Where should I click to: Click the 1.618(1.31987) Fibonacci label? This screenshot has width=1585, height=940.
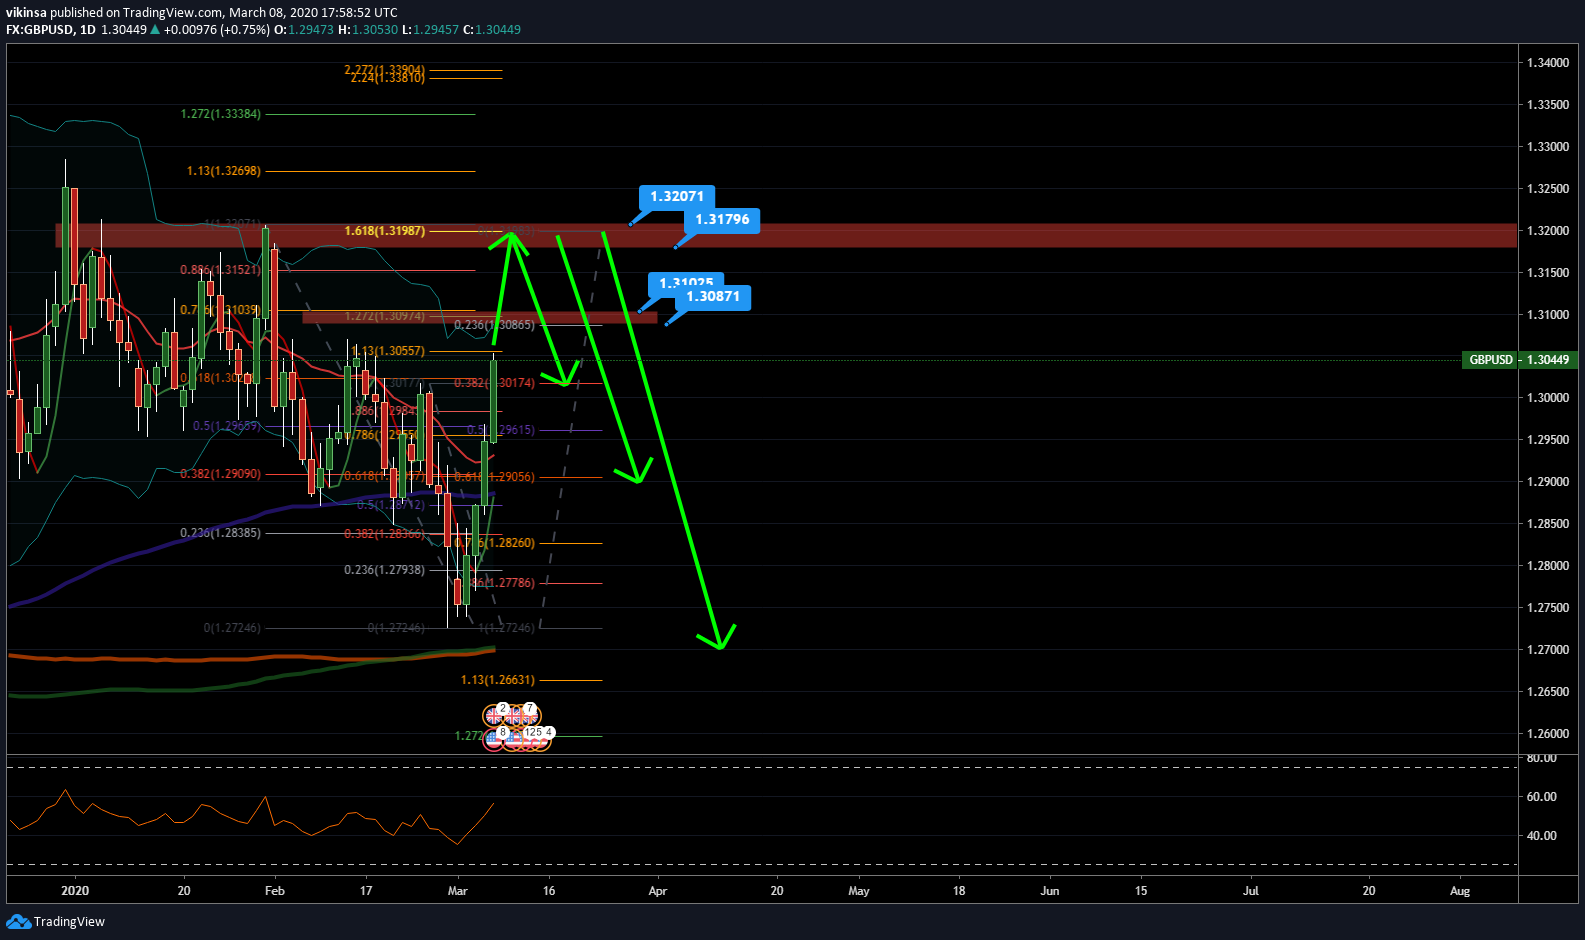pyautogui.click(x=385, y=231)
